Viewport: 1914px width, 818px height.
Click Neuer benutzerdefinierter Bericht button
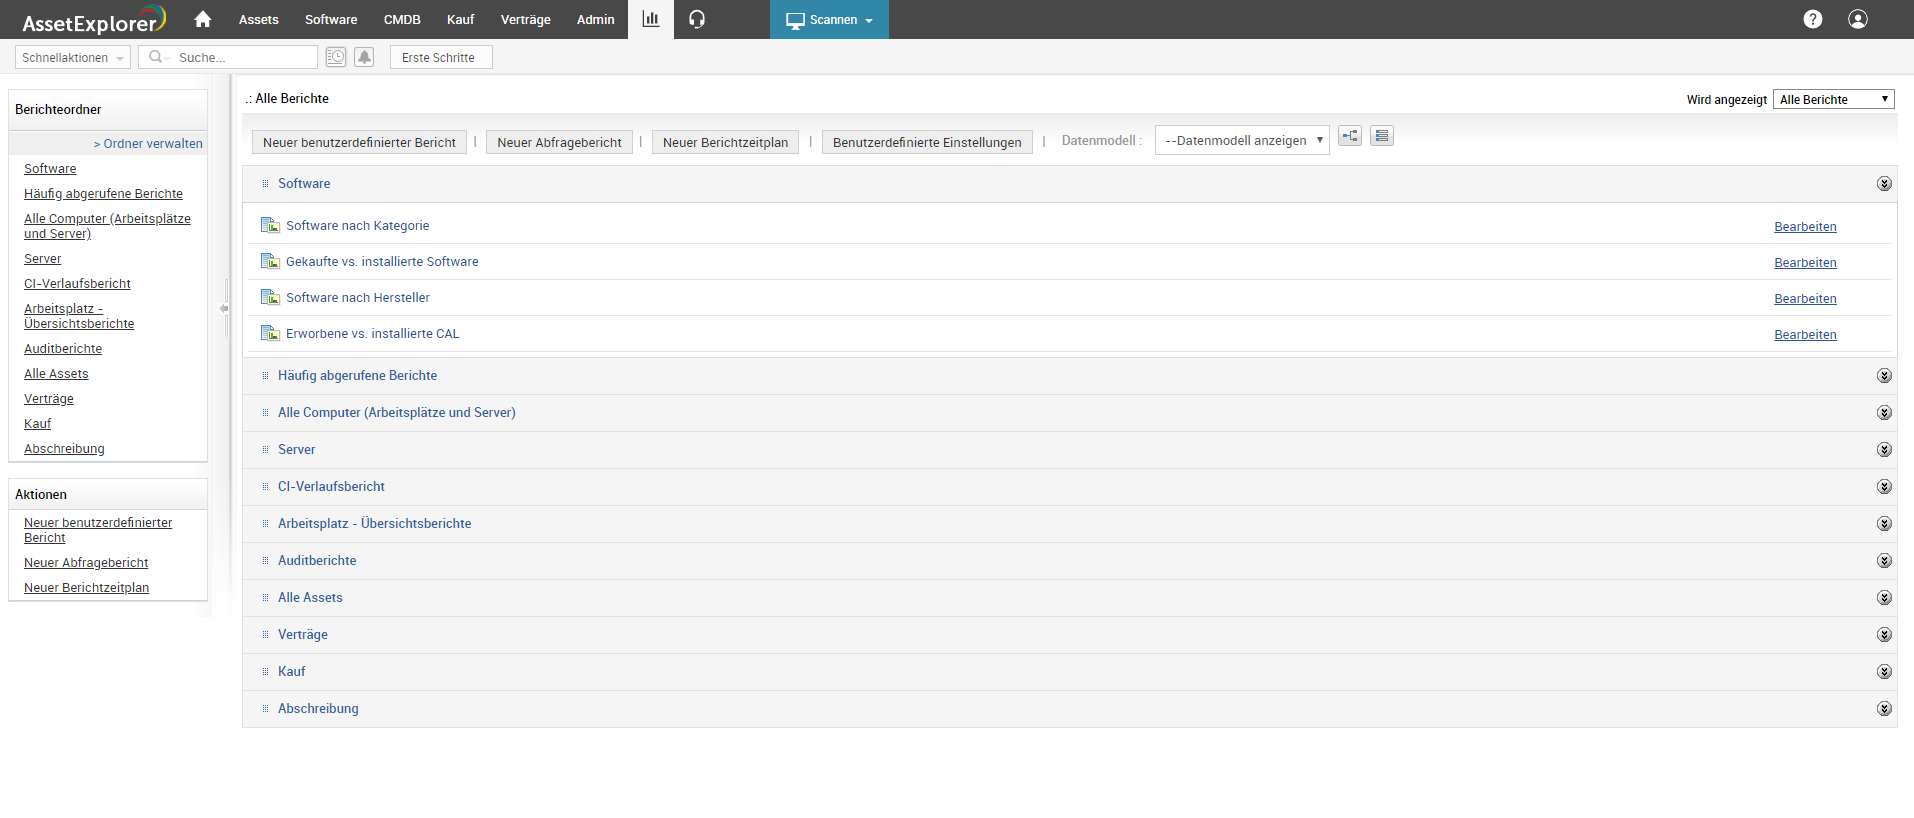tap(359, 142)
